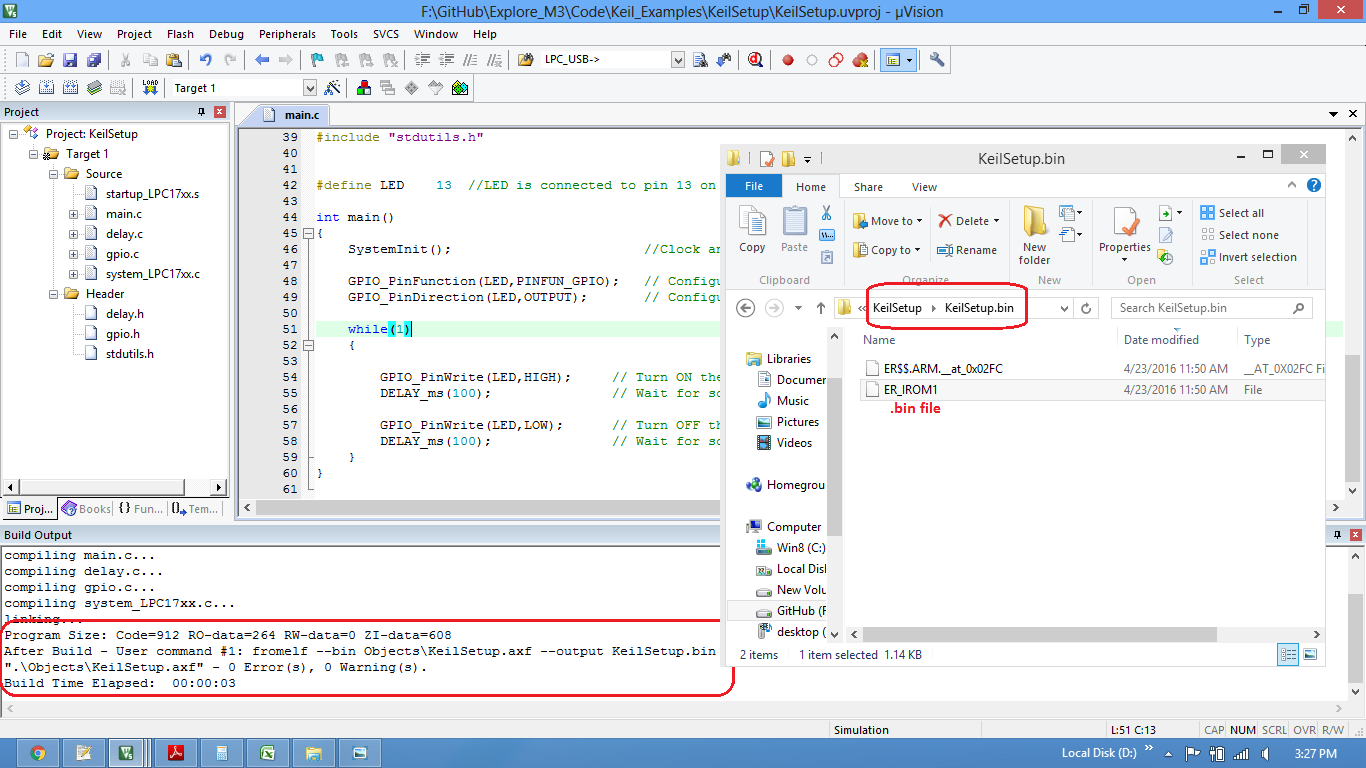Expand the main.c node in Project tree
The image size is (1366, 768).
(73, 214)
